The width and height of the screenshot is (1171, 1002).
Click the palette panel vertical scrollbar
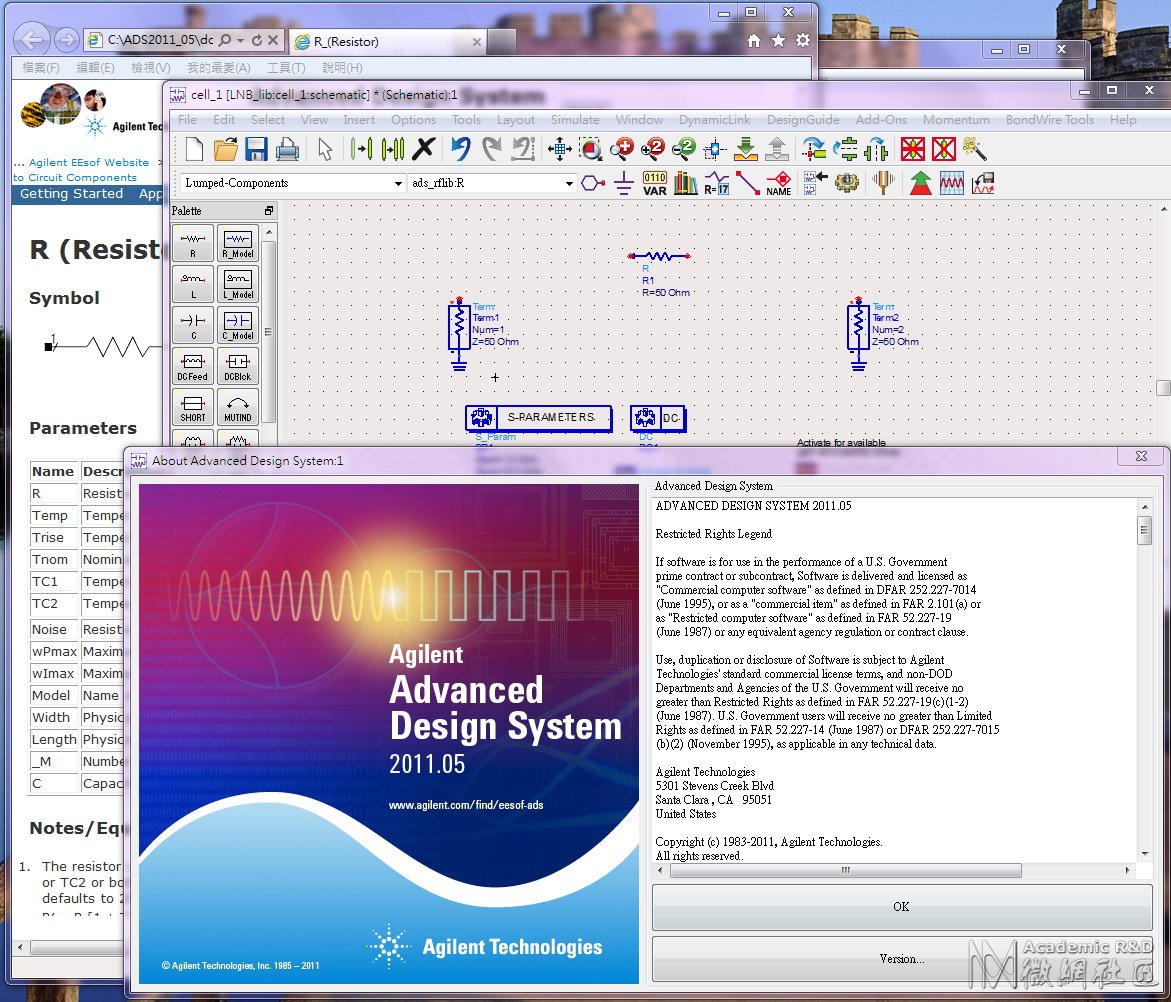coord(269,331)
